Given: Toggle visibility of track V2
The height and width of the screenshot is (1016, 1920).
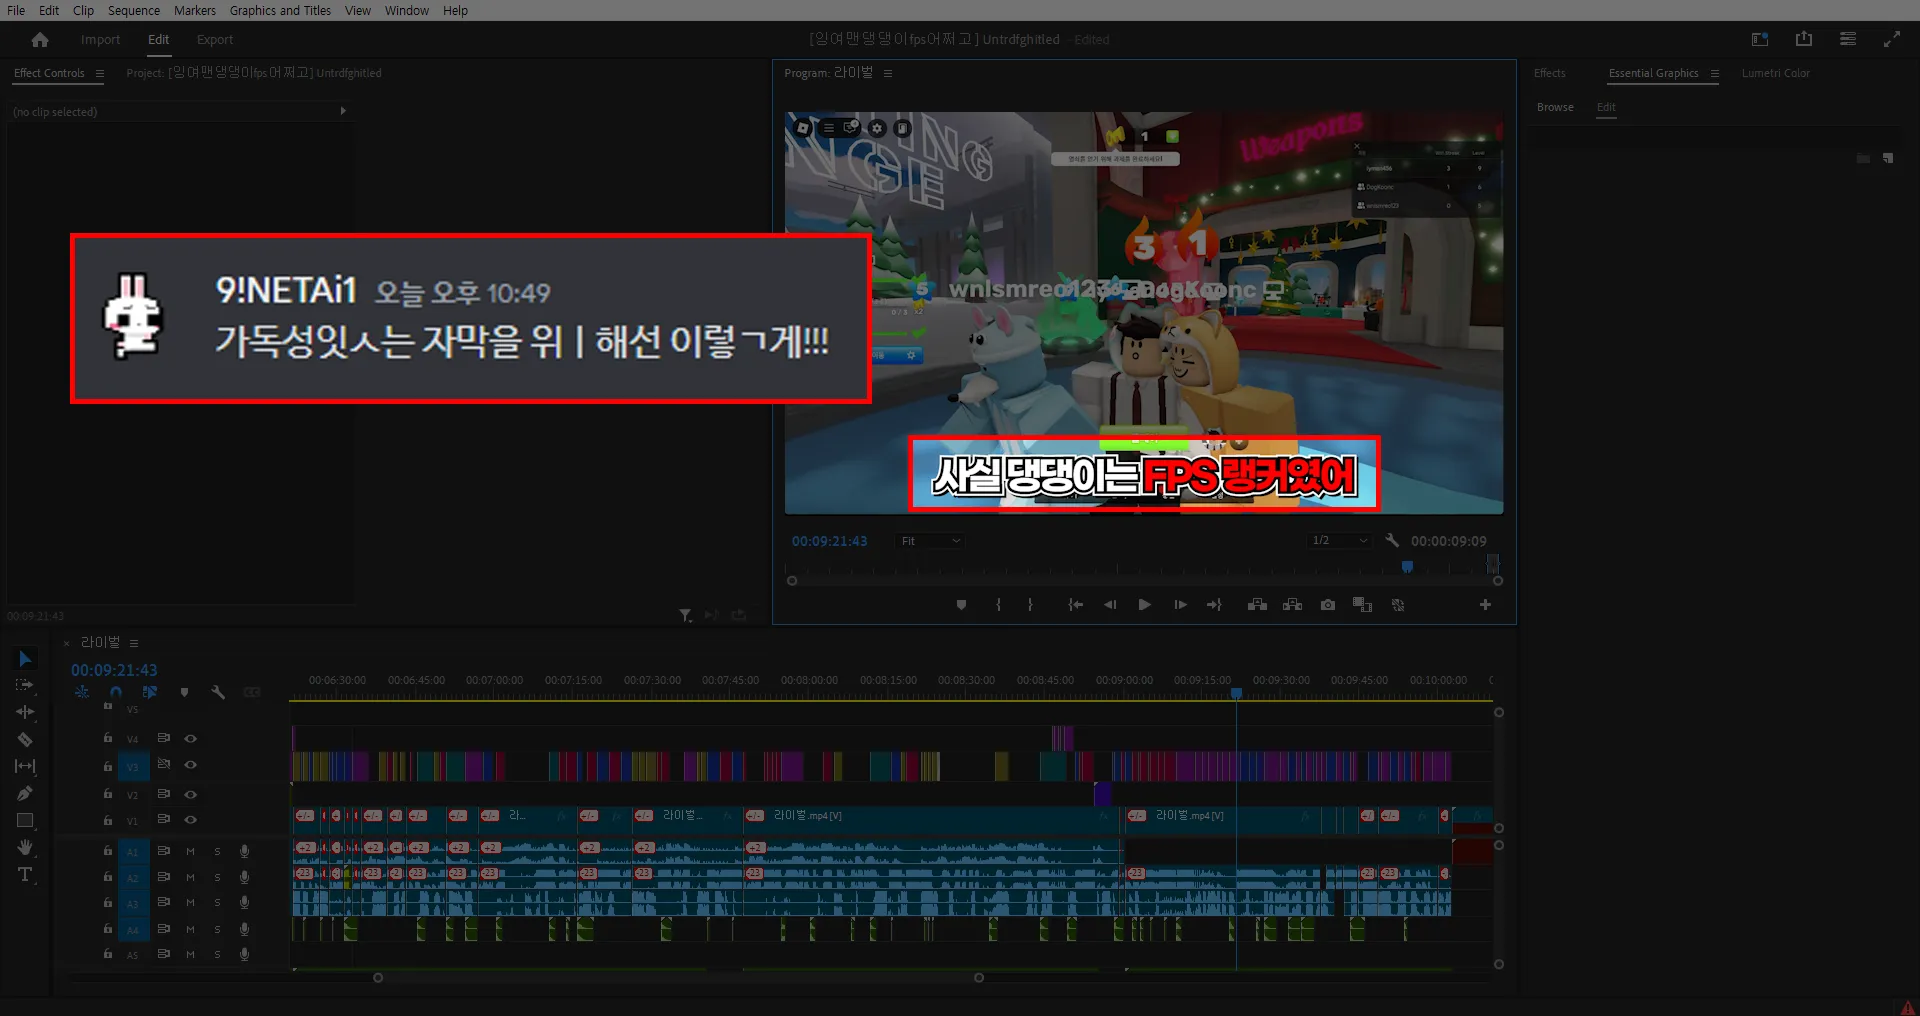Looking at the screenshot, I should coord(190,795).
